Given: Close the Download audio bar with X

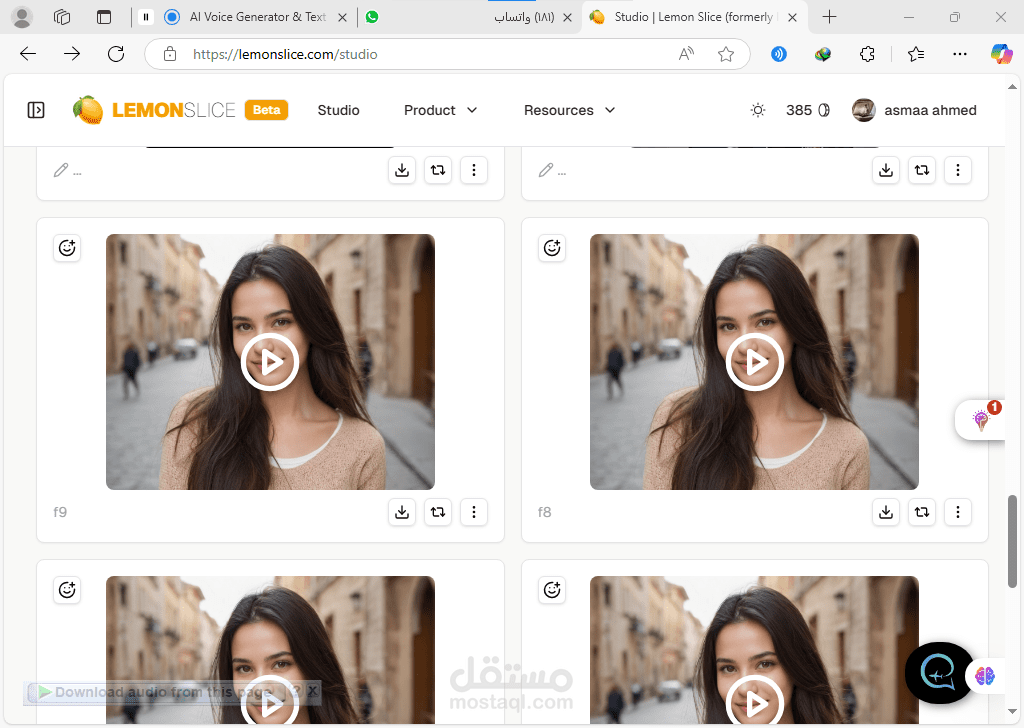Looking at the screenshot, I should 313,690.
